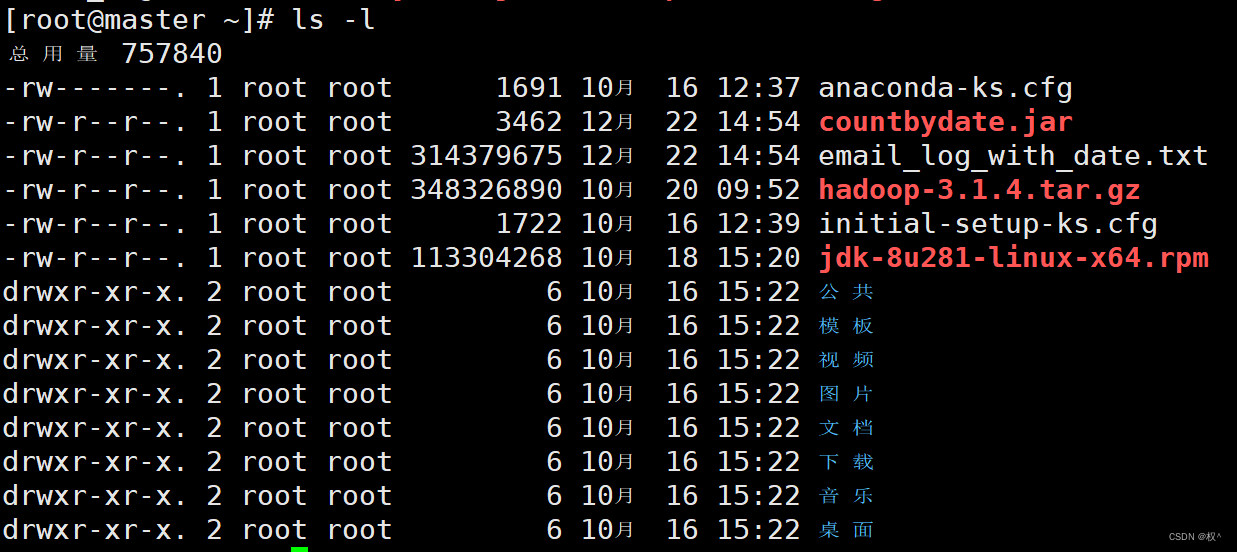Click the anaconda-ks.cfg file name
Screen dimensions: 1237x552
tap(945, 89)
